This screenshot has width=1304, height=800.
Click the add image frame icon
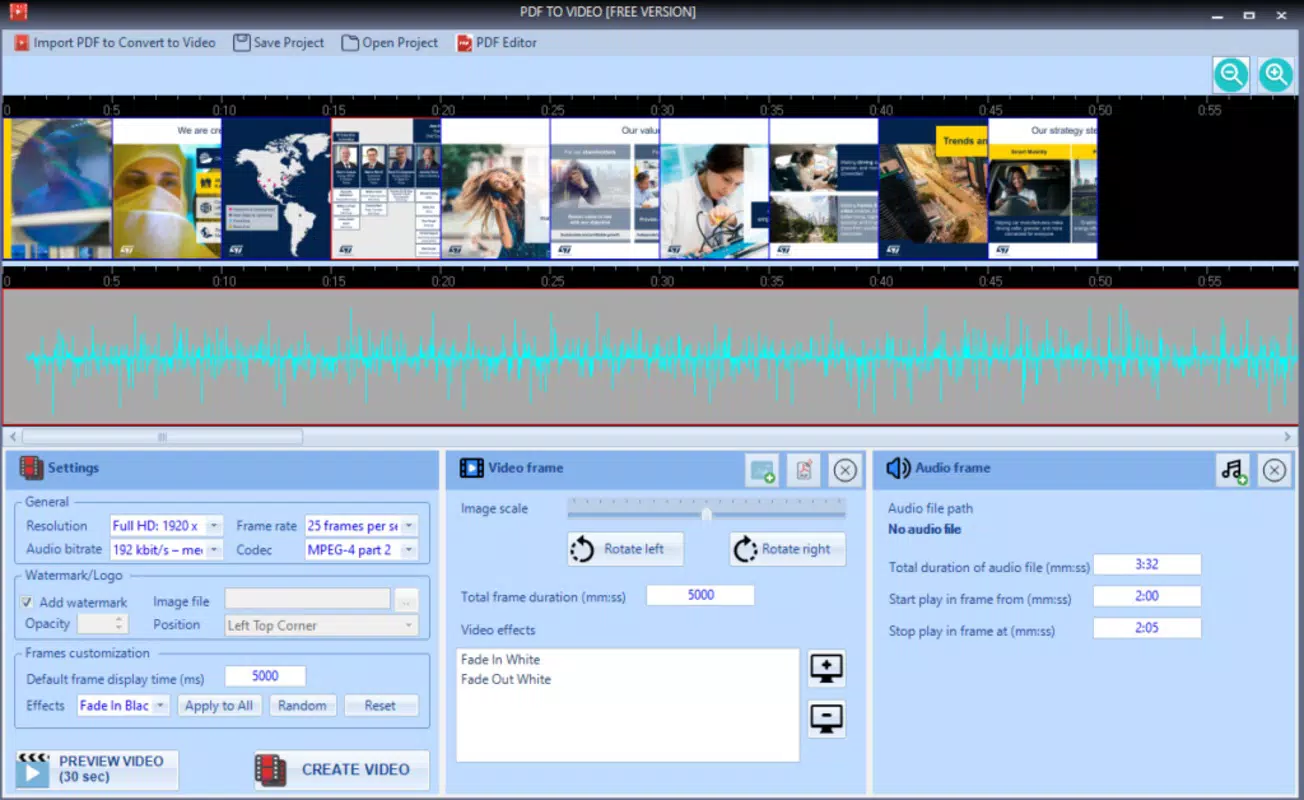[x=762, y=470]
